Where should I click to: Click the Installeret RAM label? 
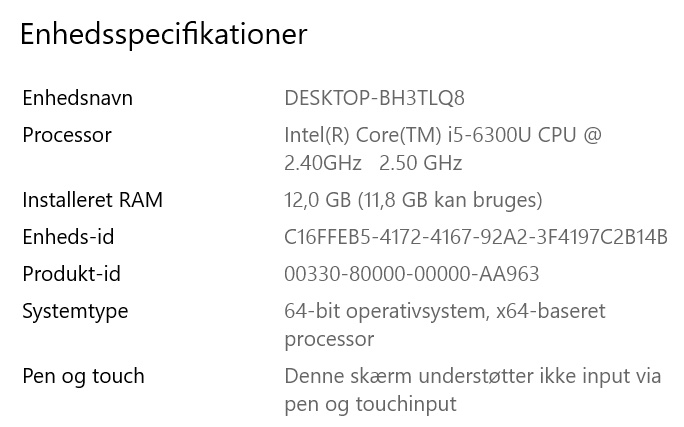(92, 200)
